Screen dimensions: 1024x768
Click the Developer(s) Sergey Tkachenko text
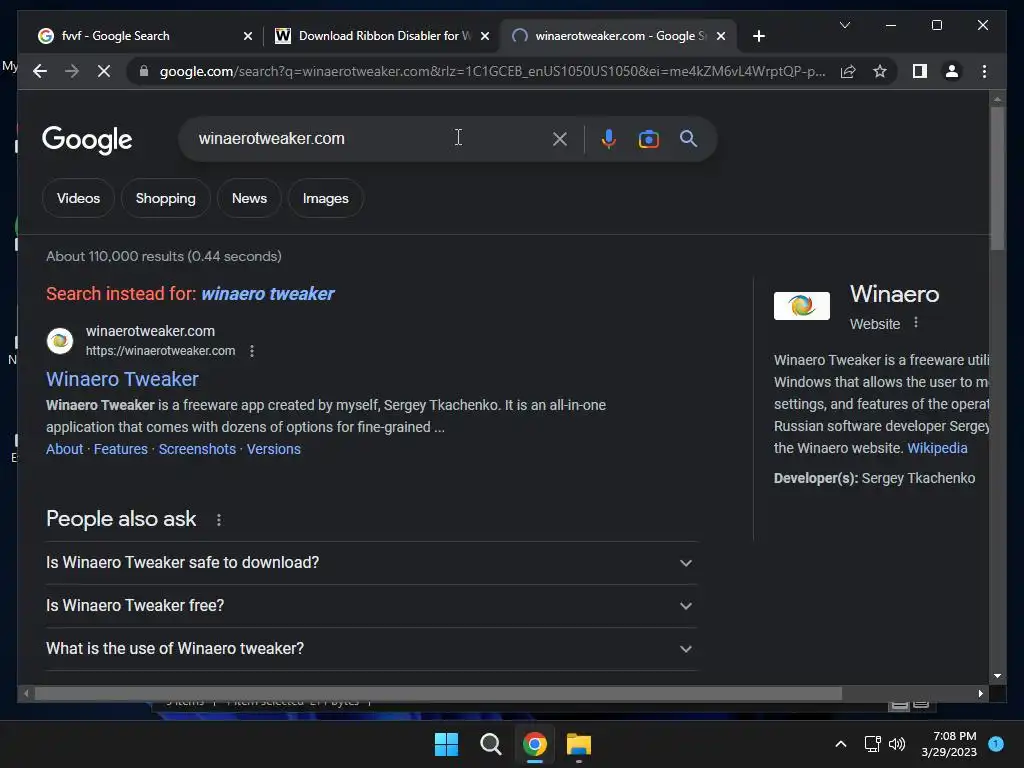click(x=874, y=478)
